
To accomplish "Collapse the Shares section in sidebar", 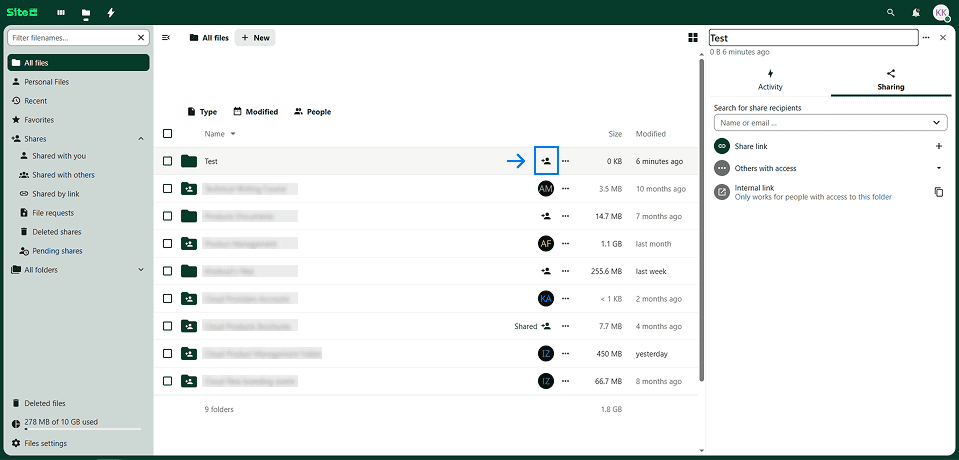I will point(140,139).
